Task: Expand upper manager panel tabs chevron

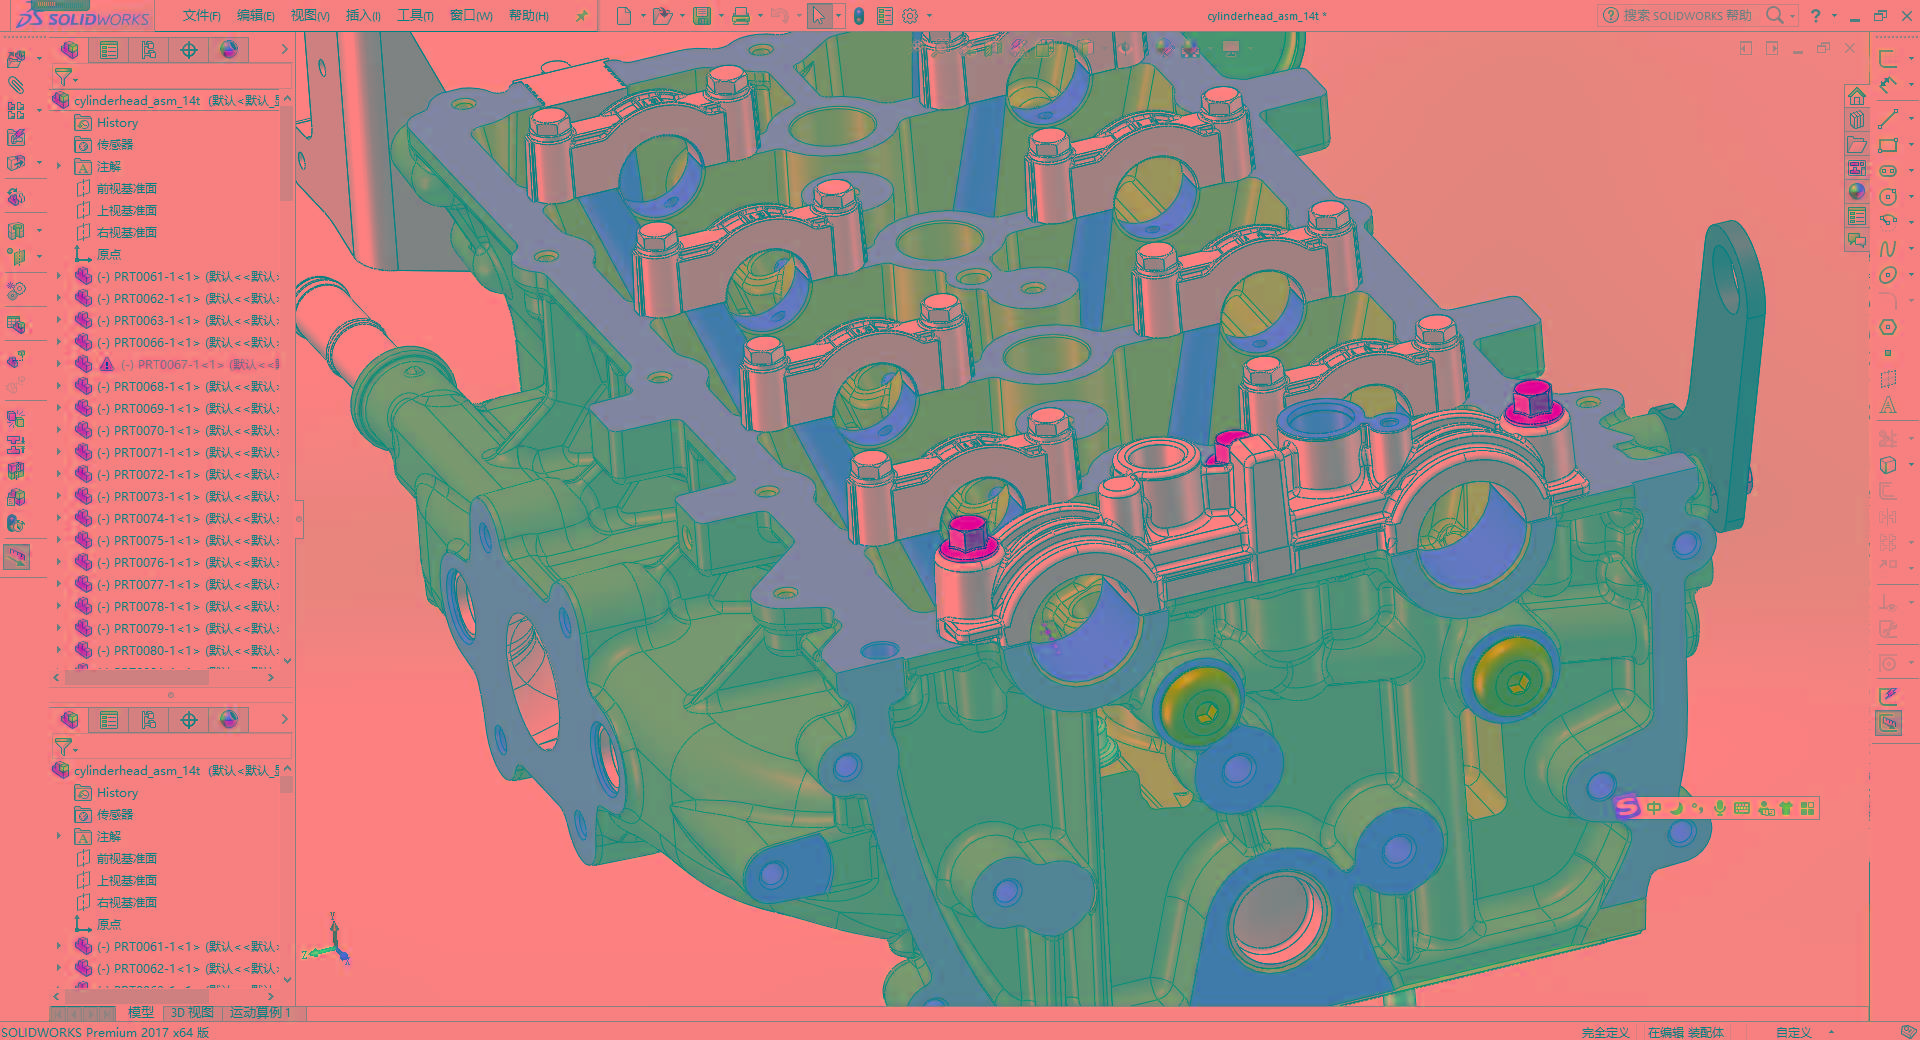Action: coord(284,49)
